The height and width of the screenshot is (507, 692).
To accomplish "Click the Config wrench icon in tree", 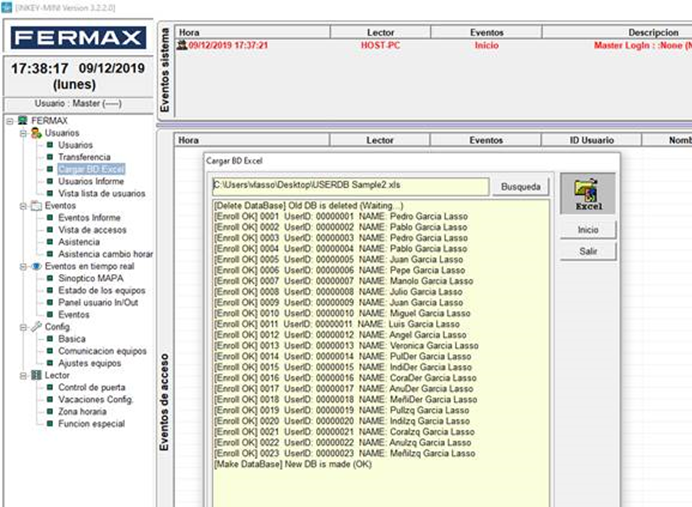I will (36, 327).
